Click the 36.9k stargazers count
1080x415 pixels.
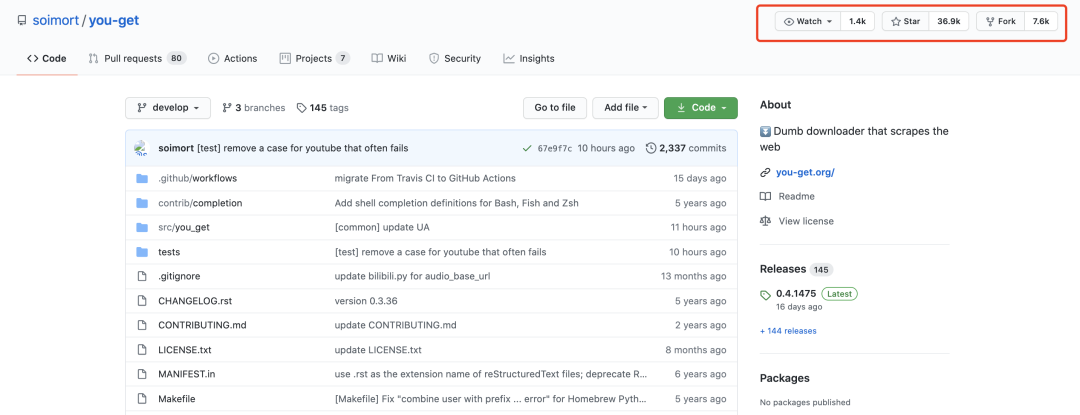pos(948,21)
